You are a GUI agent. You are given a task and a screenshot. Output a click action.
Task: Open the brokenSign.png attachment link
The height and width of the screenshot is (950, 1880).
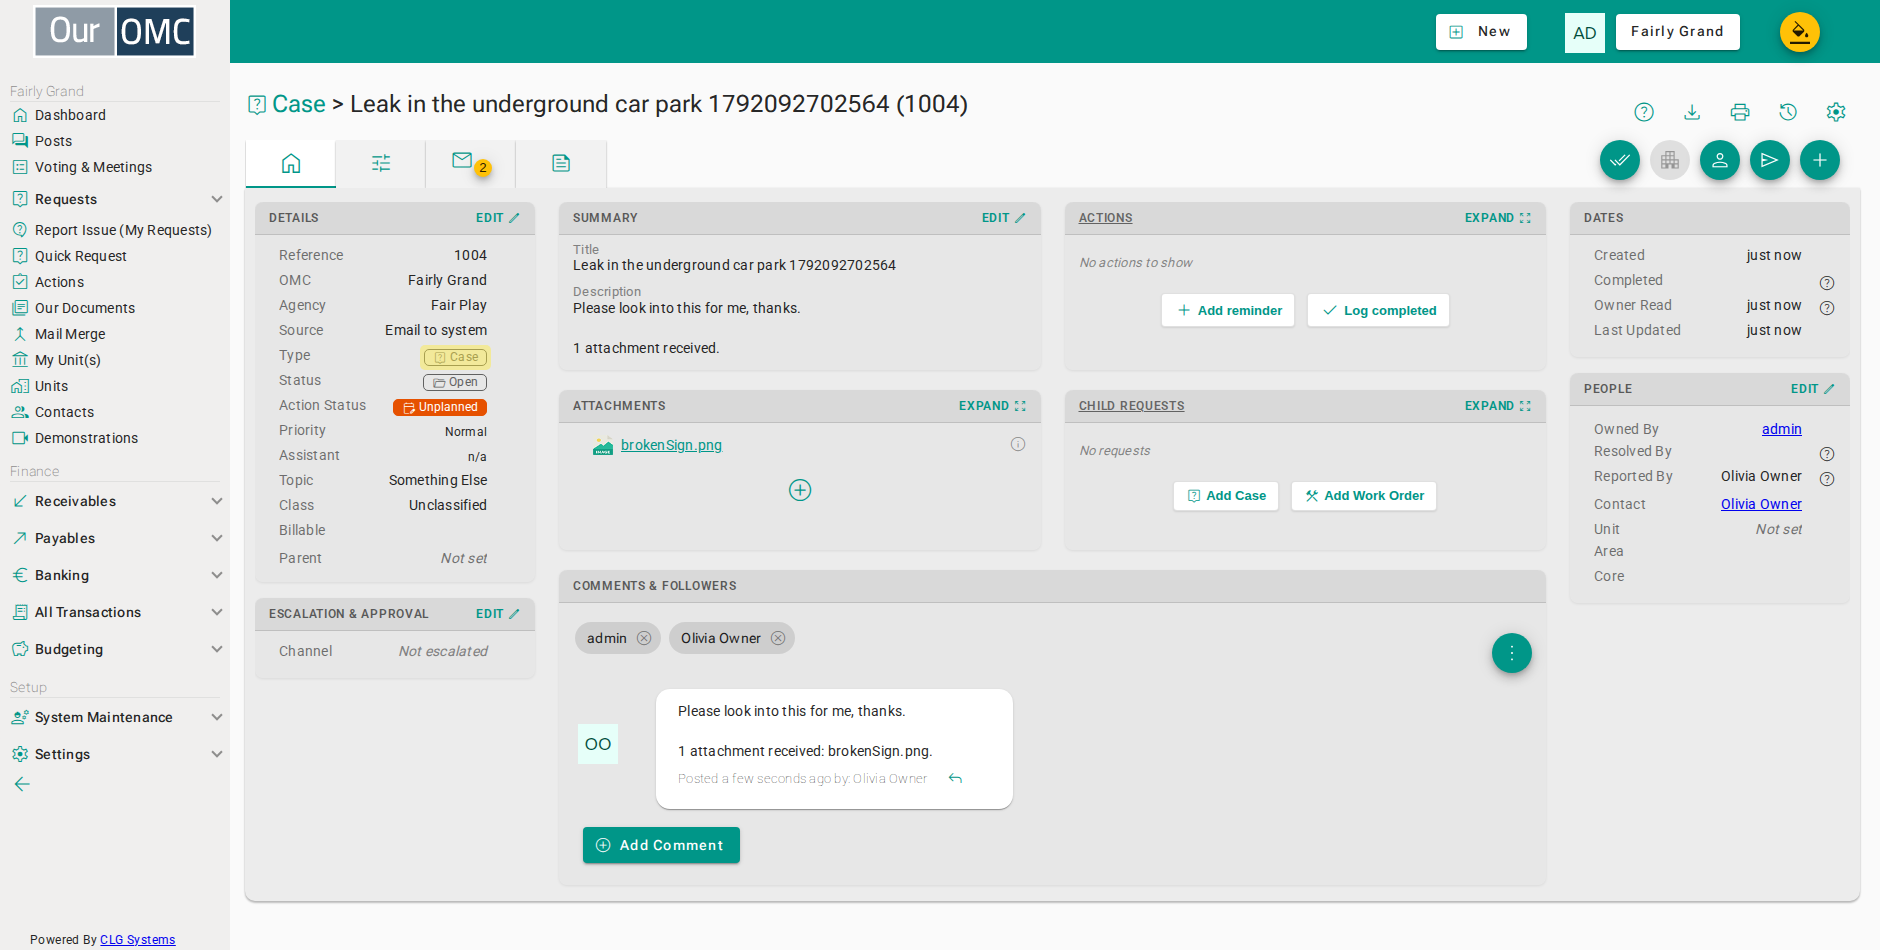coord(671,445)
